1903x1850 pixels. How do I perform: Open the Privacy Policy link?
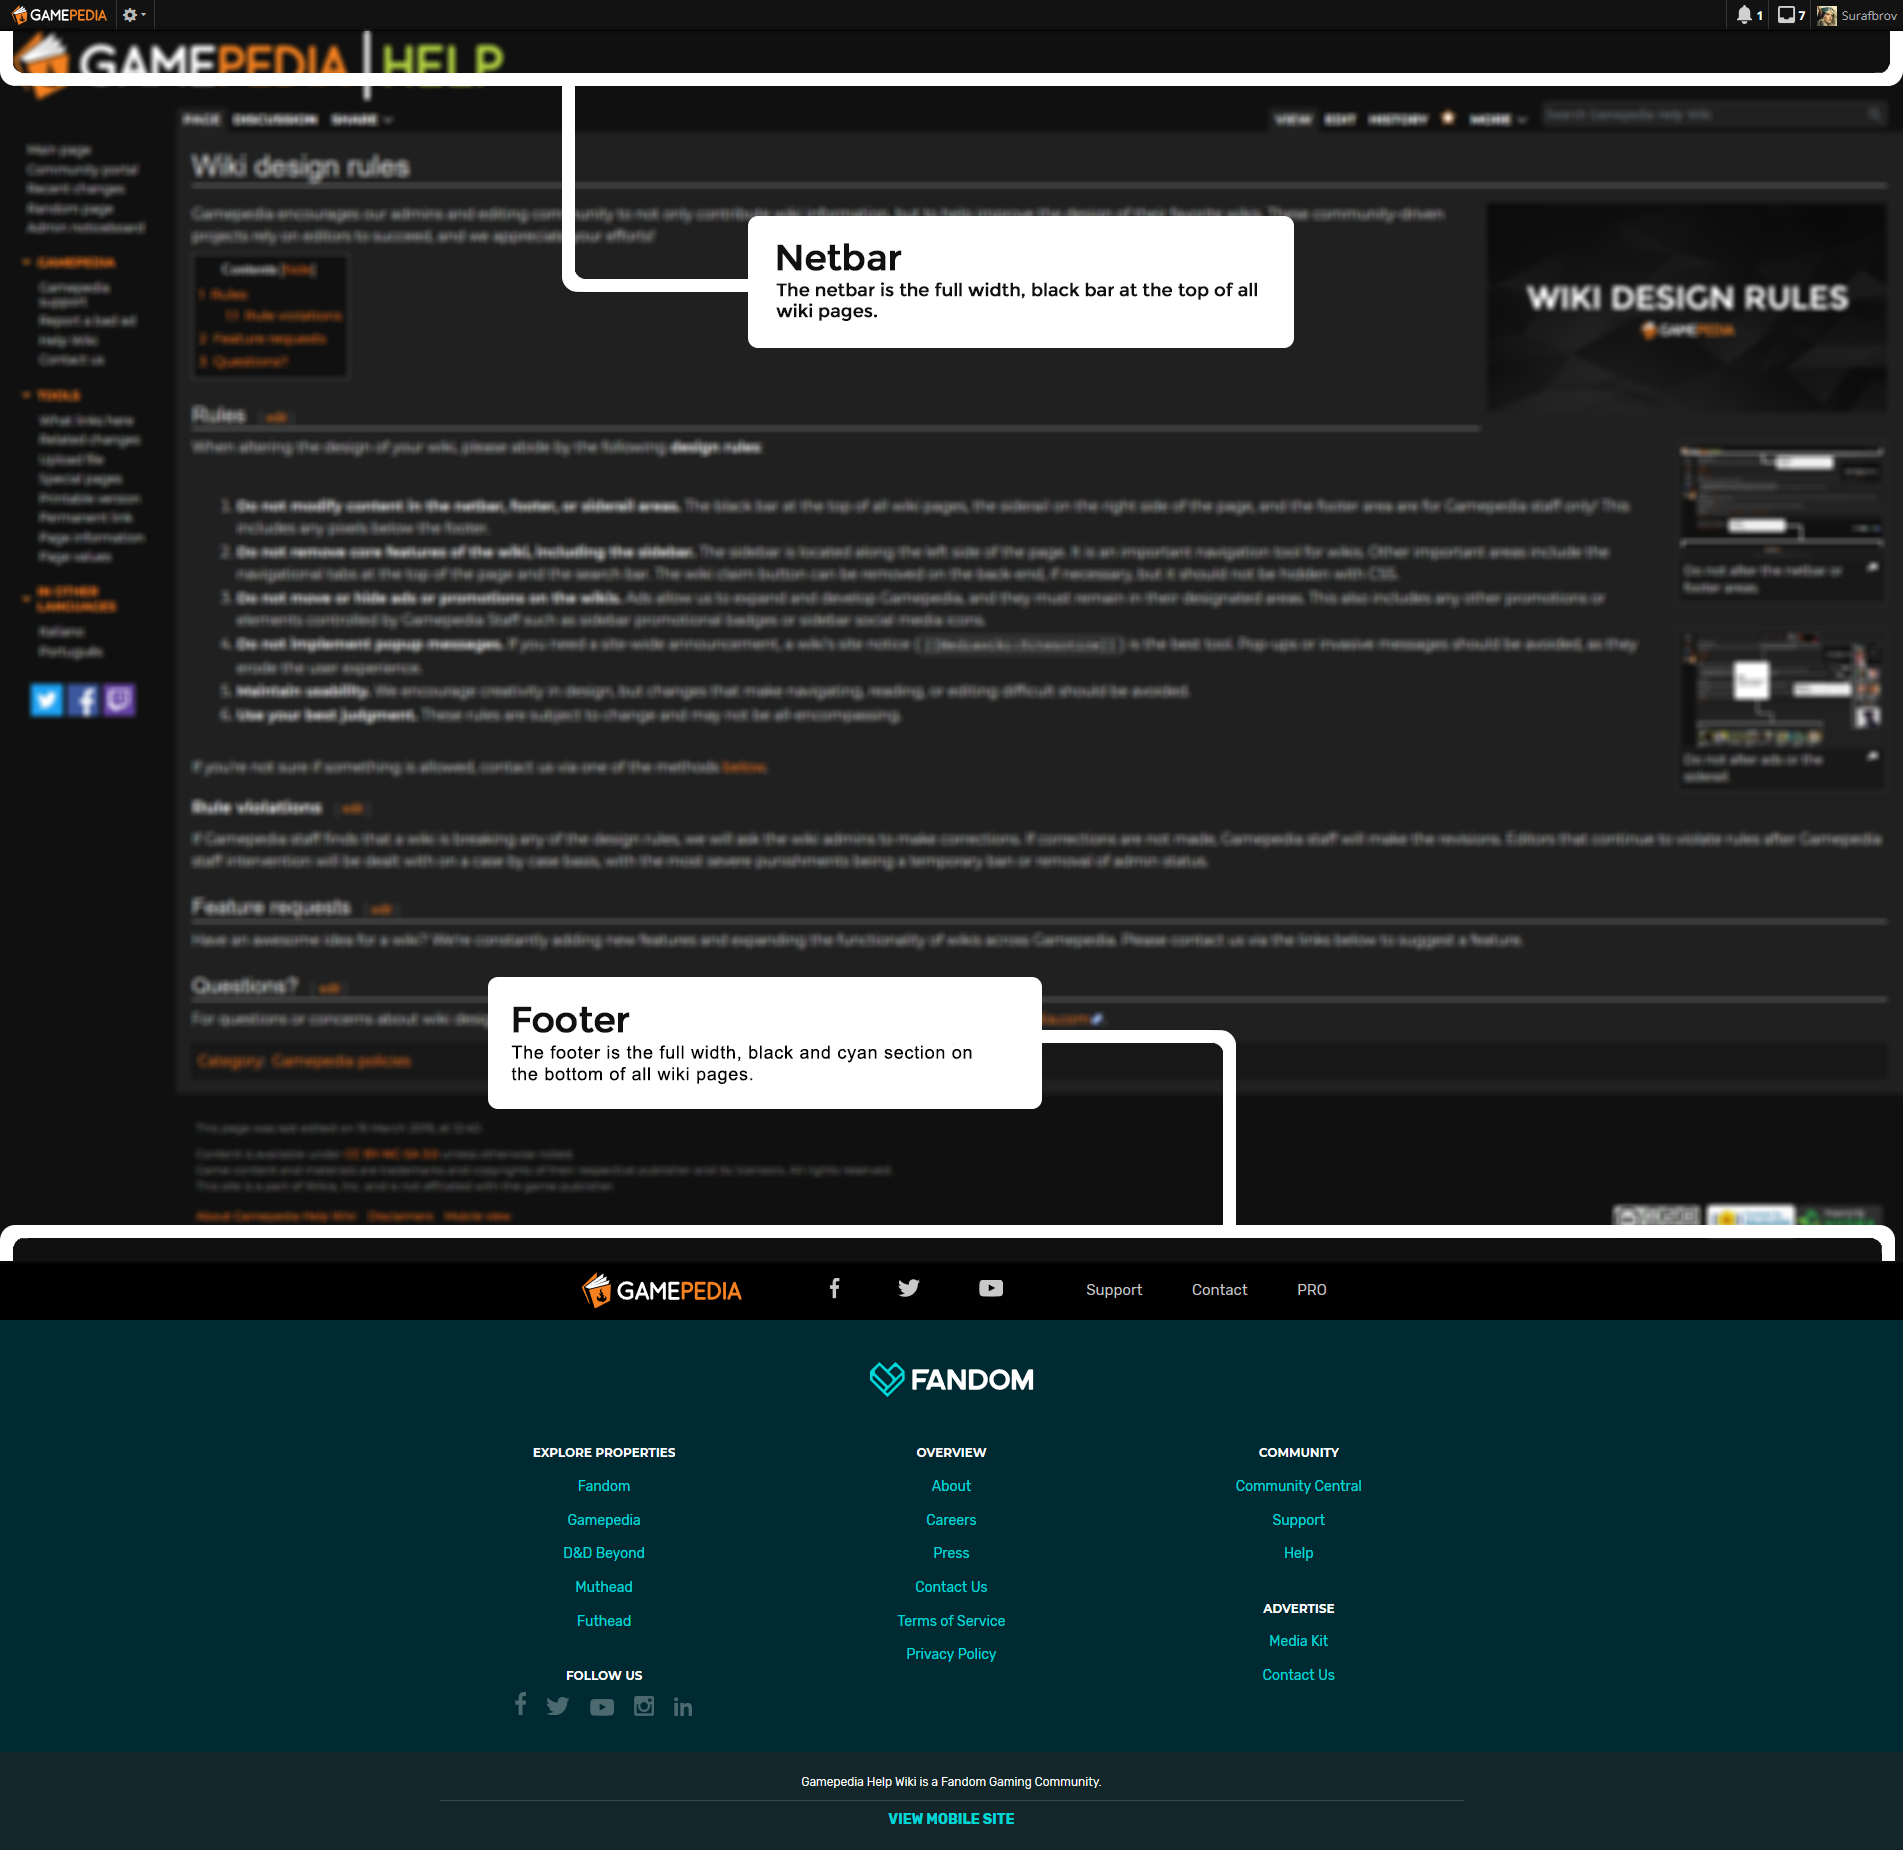tap(951, 1654)
